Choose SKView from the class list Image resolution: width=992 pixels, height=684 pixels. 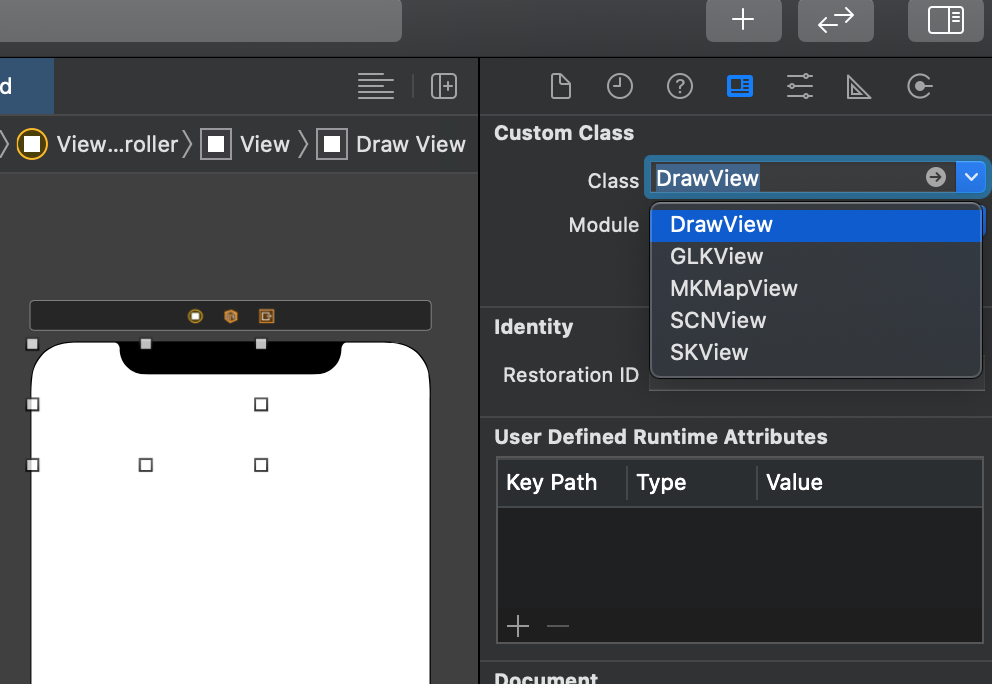tap(815, 352)
